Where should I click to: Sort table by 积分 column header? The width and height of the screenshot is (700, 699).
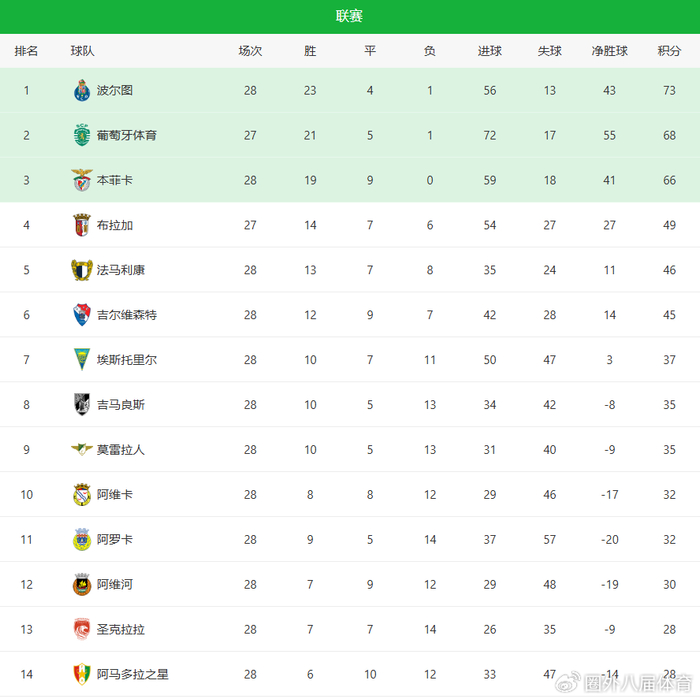[669, 51]
